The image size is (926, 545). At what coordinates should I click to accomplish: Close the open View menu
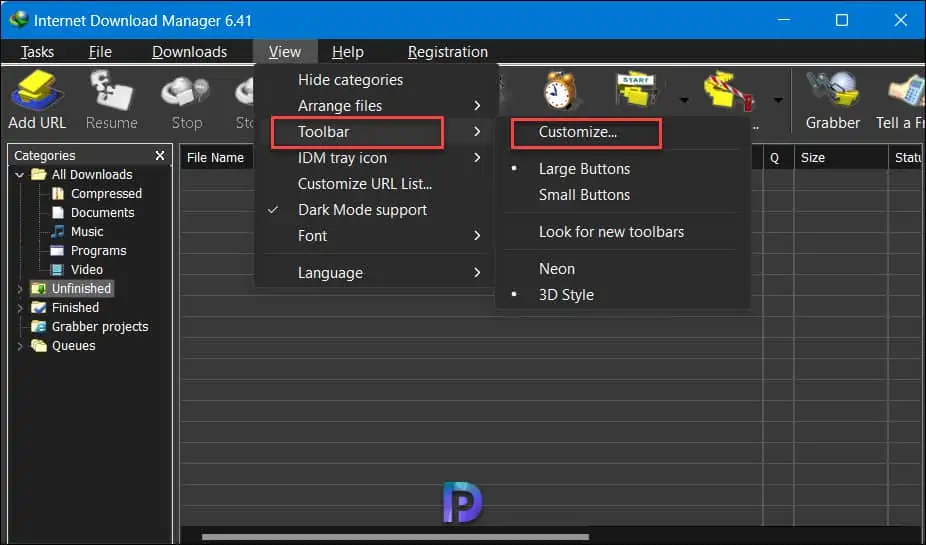[285, 52]
